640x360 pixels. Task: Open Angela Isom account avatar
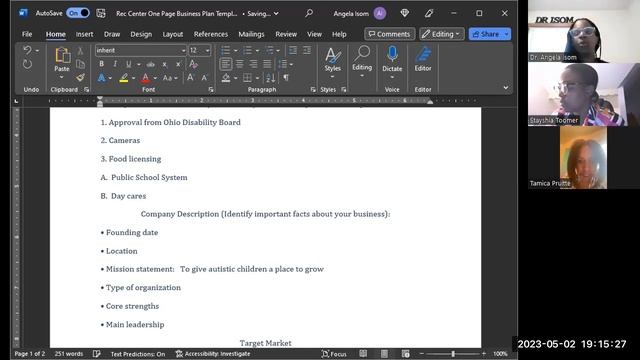coord(380,13)
